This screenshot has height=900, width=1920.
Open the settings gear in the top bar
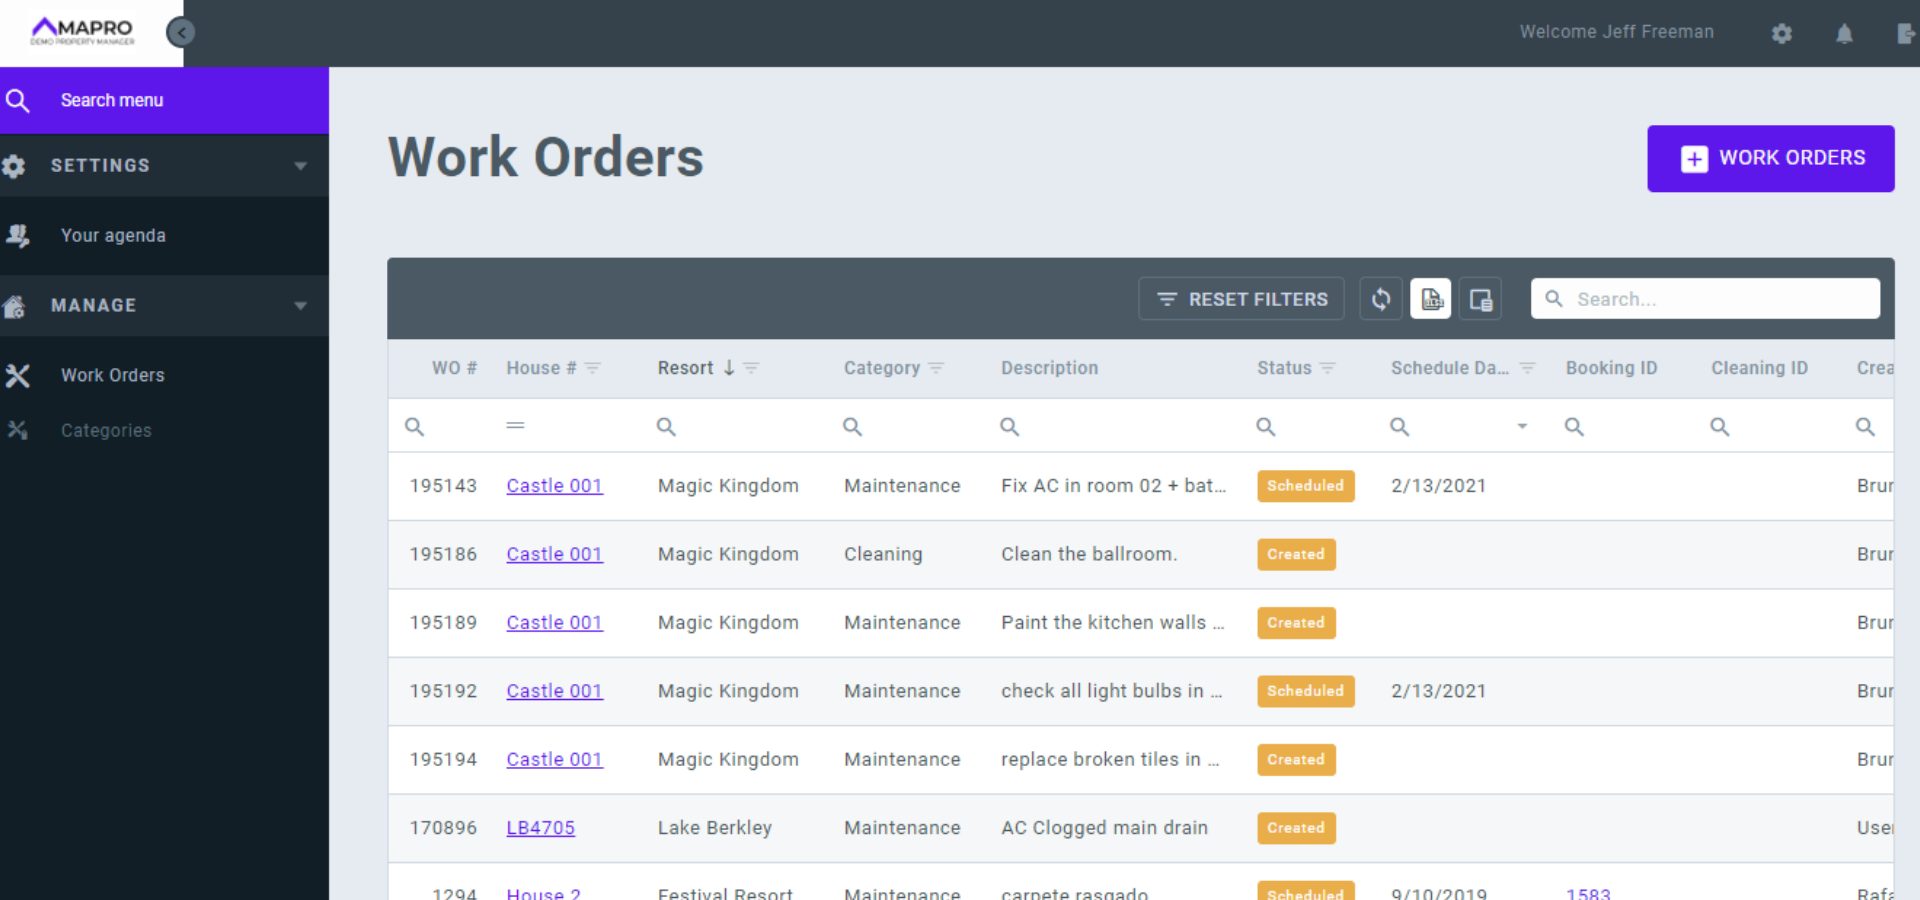coord(1782,33)
